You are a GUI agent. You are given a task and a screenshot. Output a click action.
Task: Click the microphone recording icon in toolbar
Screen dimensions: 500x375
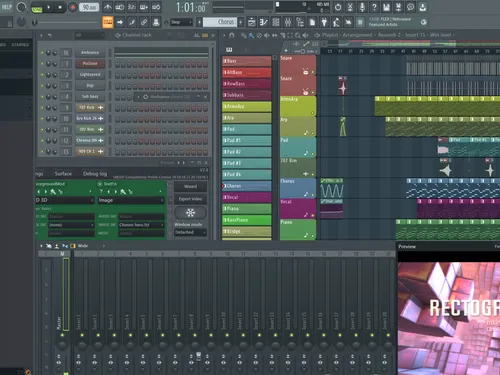coord(362,7)
